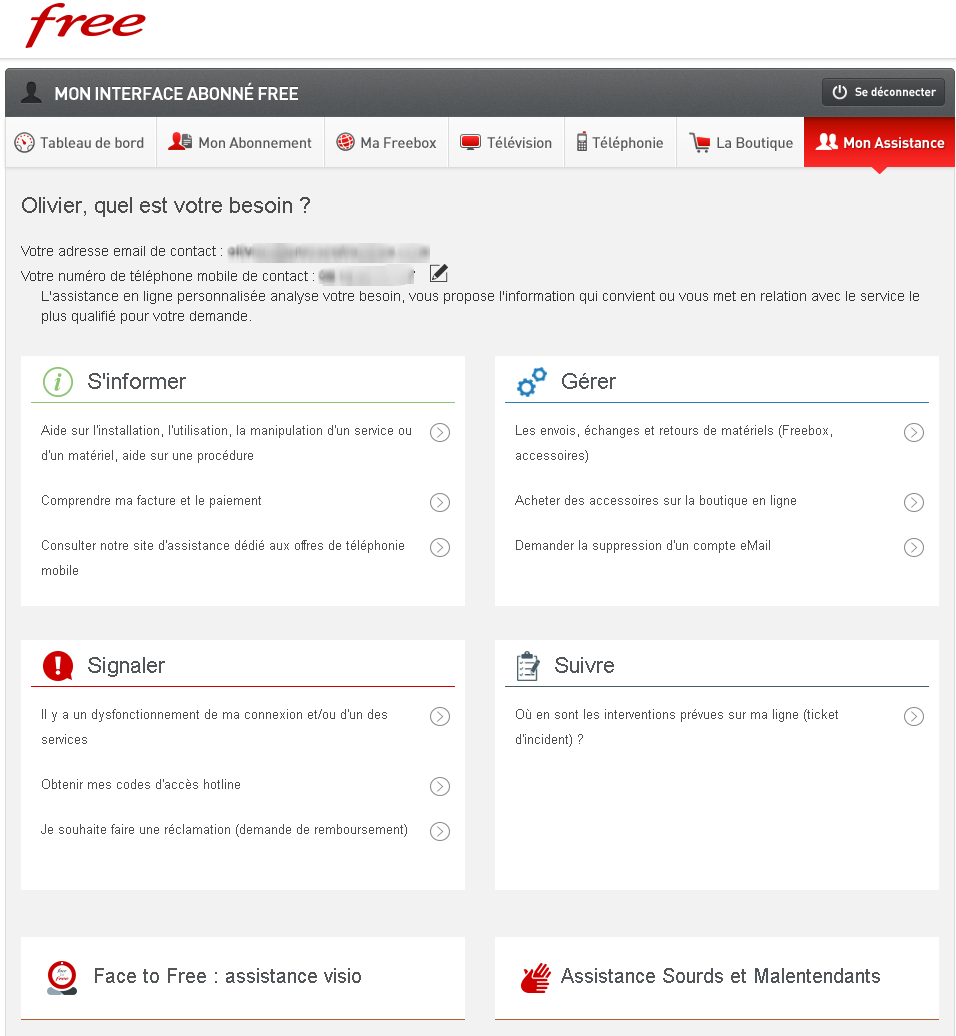Click the blue gears Gérer icon

(x=531, y=381)
